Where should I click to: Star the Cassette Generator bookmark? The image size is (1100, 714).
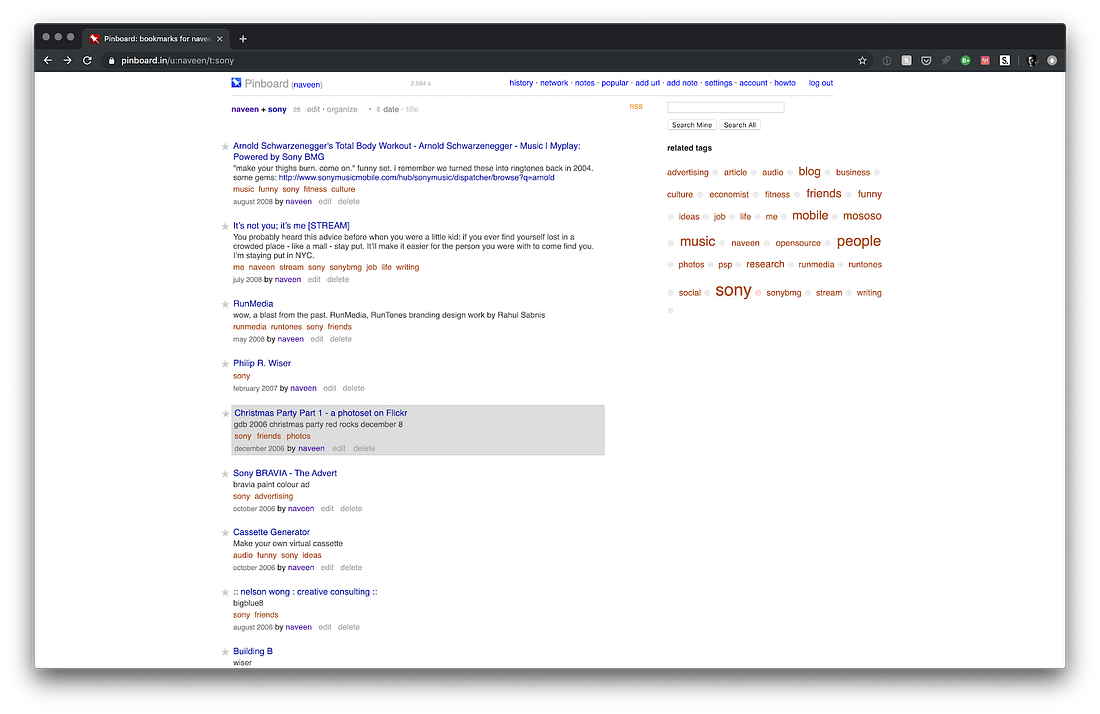tap(225, 533)
